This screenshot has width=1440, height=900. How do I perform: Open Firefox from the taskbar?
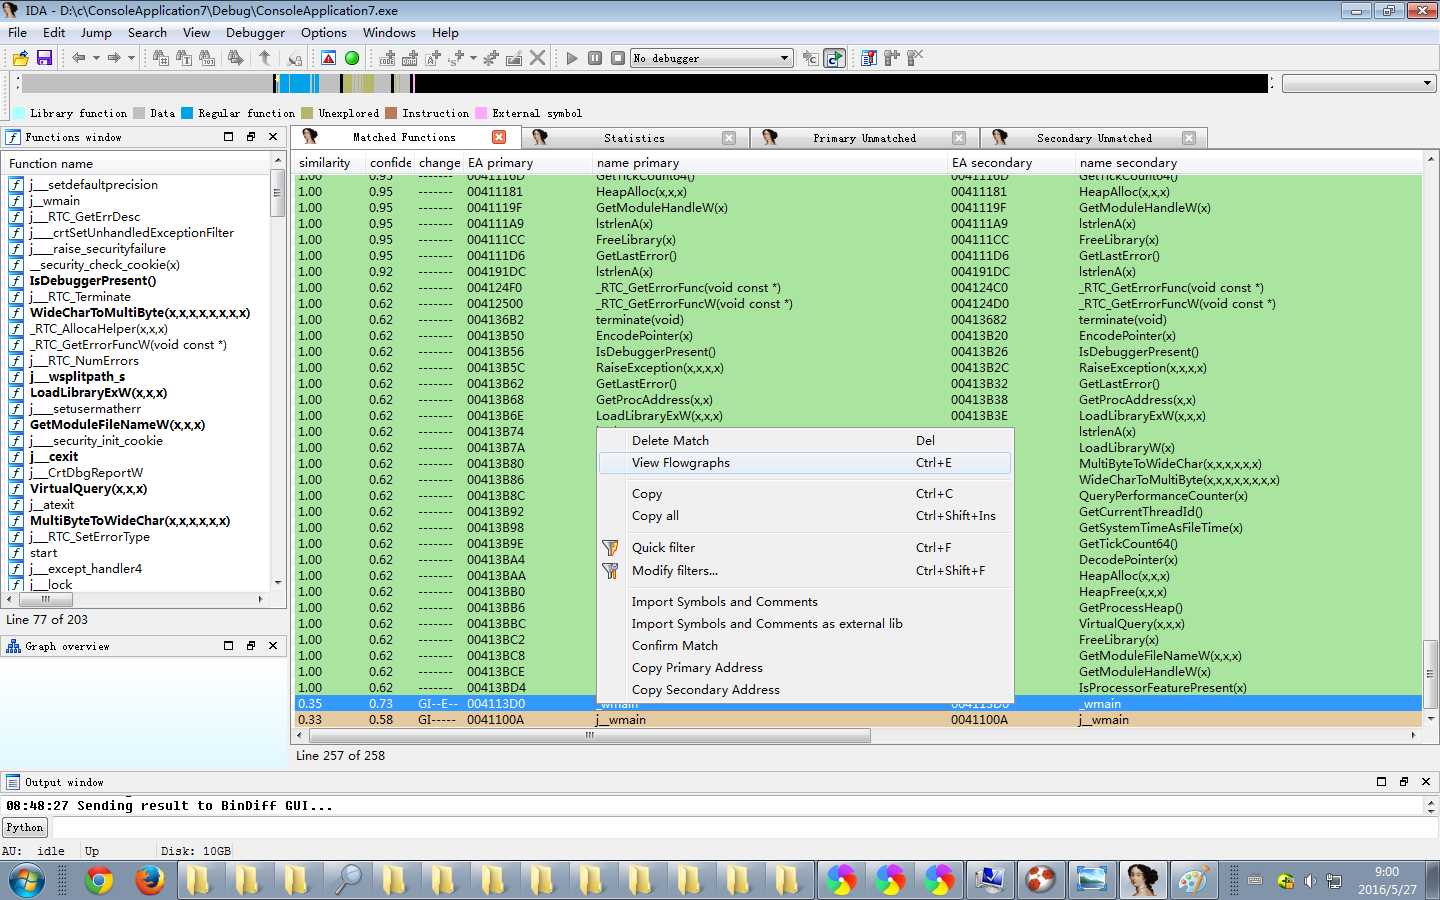click(x=149, y=880)
